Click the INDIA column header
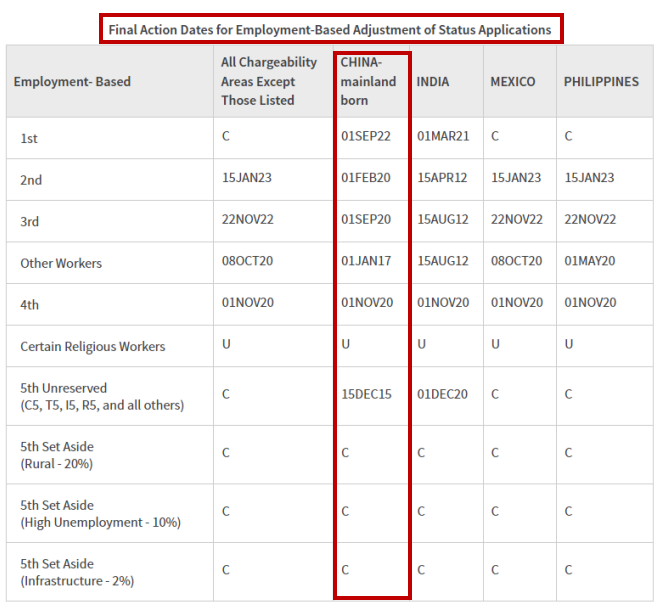The image size is (661, 614). tap(433, 81)
